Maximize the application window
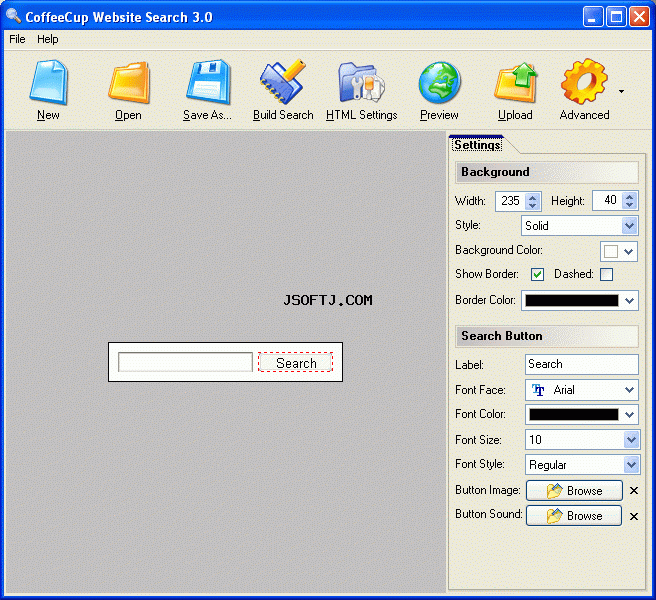 [x=616, y=17]
